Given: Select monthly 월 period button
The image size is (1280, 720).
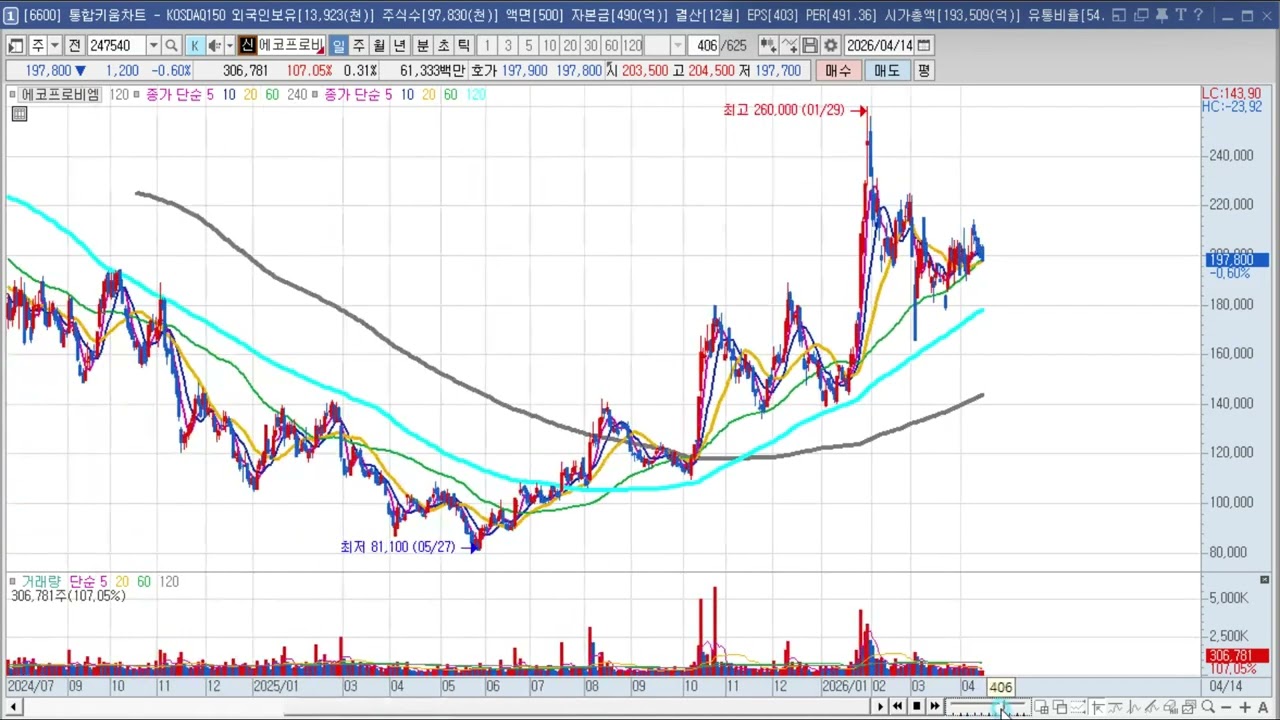Looking at the screenshot, I should (380, 46).
